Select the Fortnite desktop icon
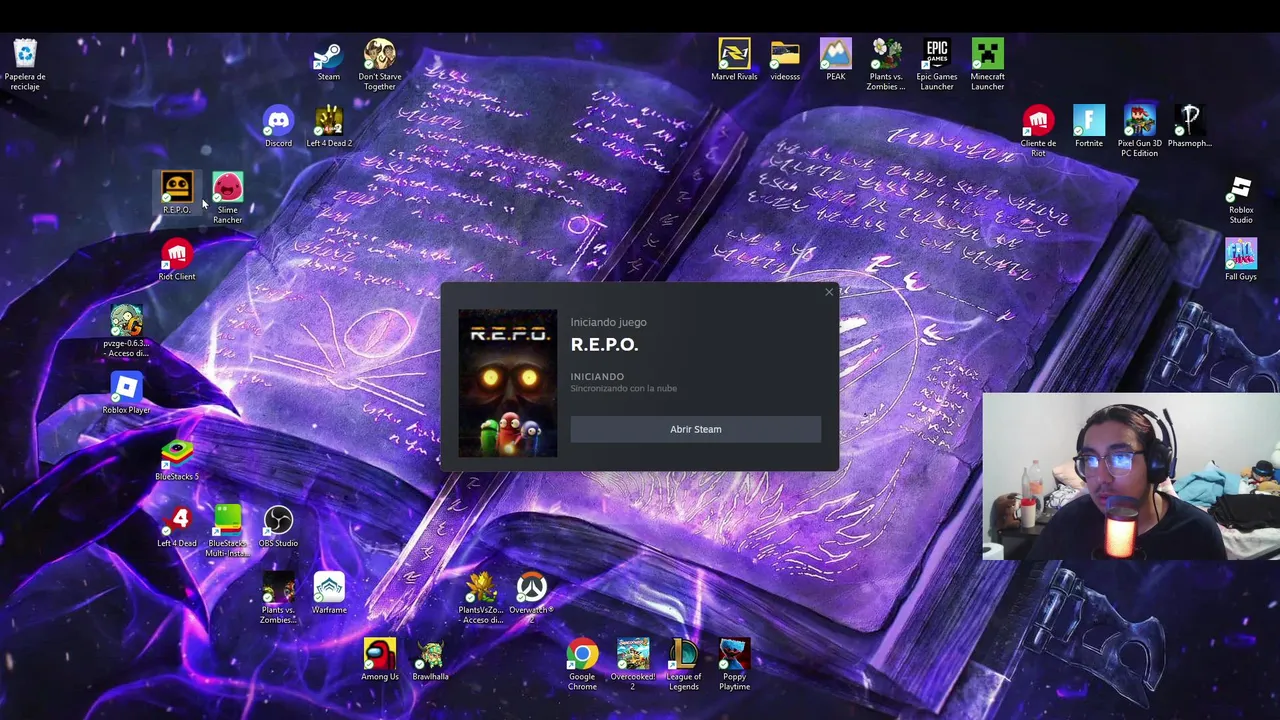The image size is (1280, 720). pos(1089,127)
